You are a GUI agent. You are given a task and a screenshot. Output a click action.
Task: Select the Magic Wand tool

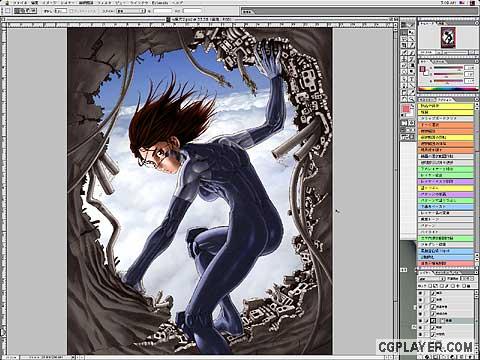click(411, 39)
